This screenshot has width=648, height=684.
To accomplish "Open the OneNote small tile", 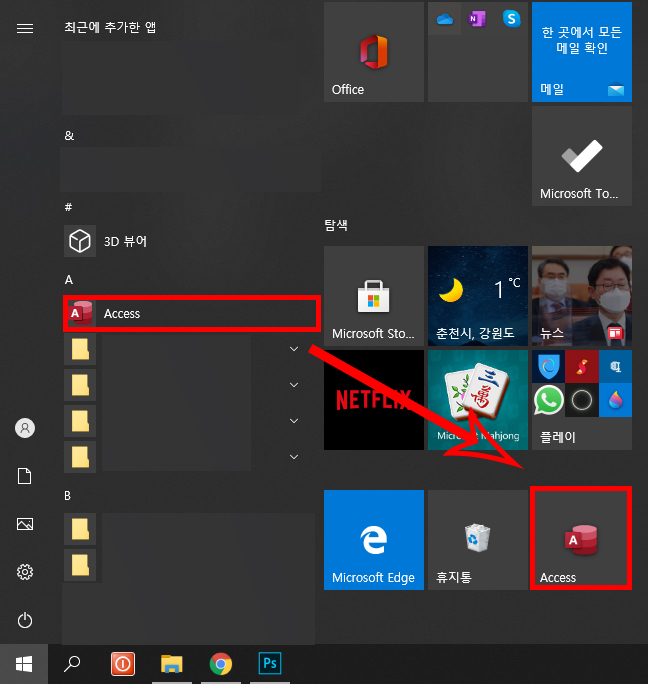I will click(x=478, y=19).
